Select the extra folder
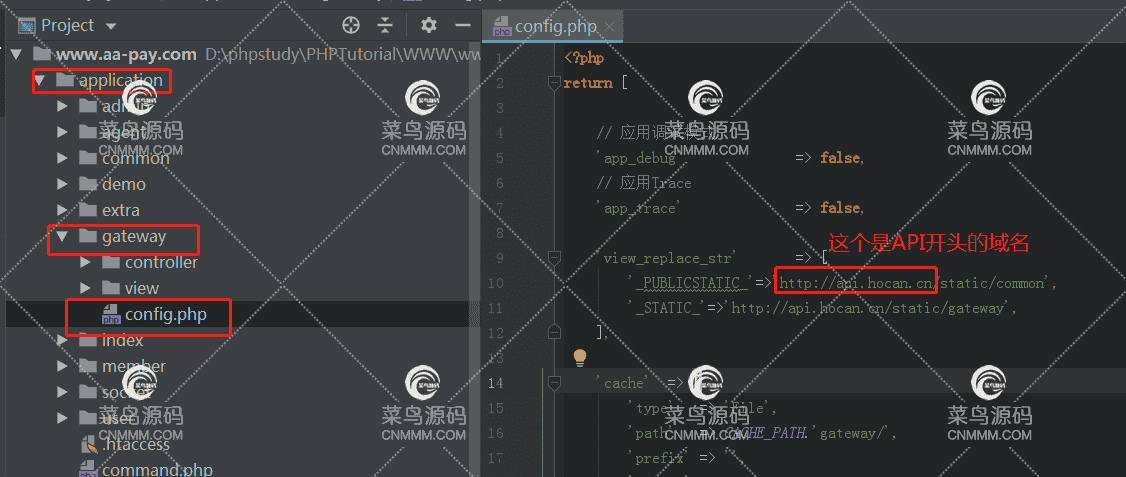 pos(121,210)
